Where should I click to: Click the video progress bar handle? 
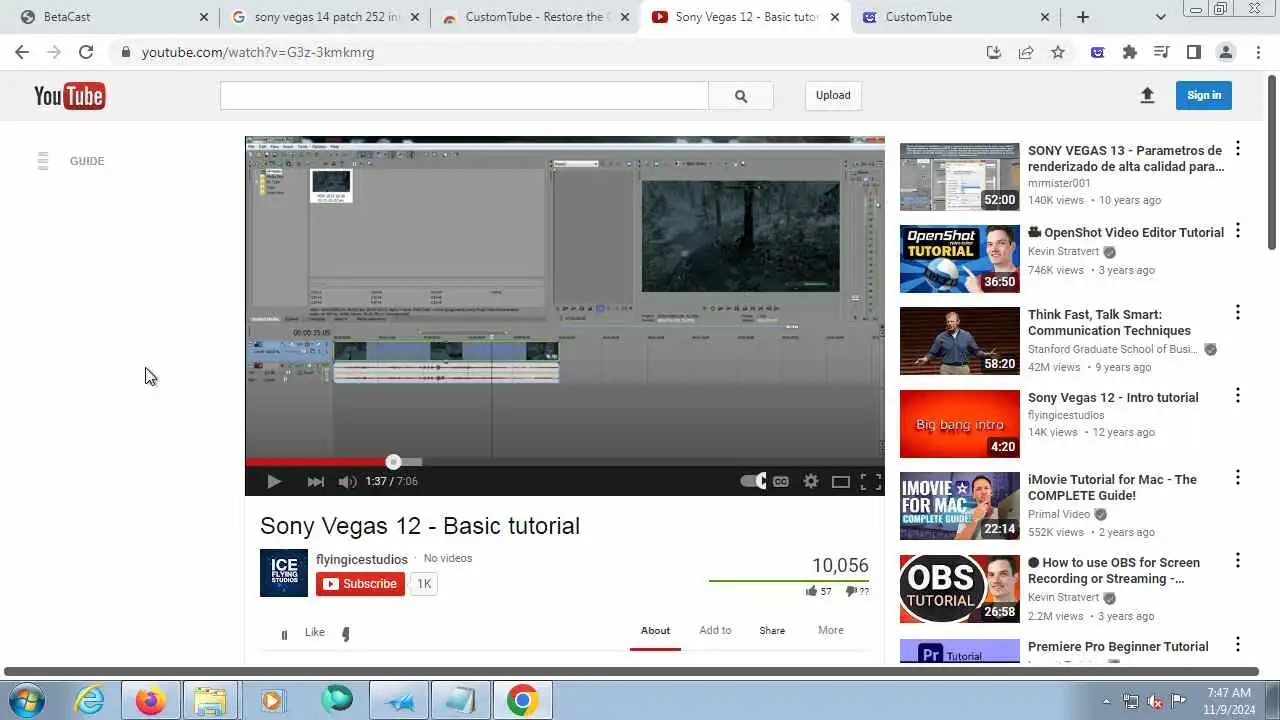pos(393,462)
